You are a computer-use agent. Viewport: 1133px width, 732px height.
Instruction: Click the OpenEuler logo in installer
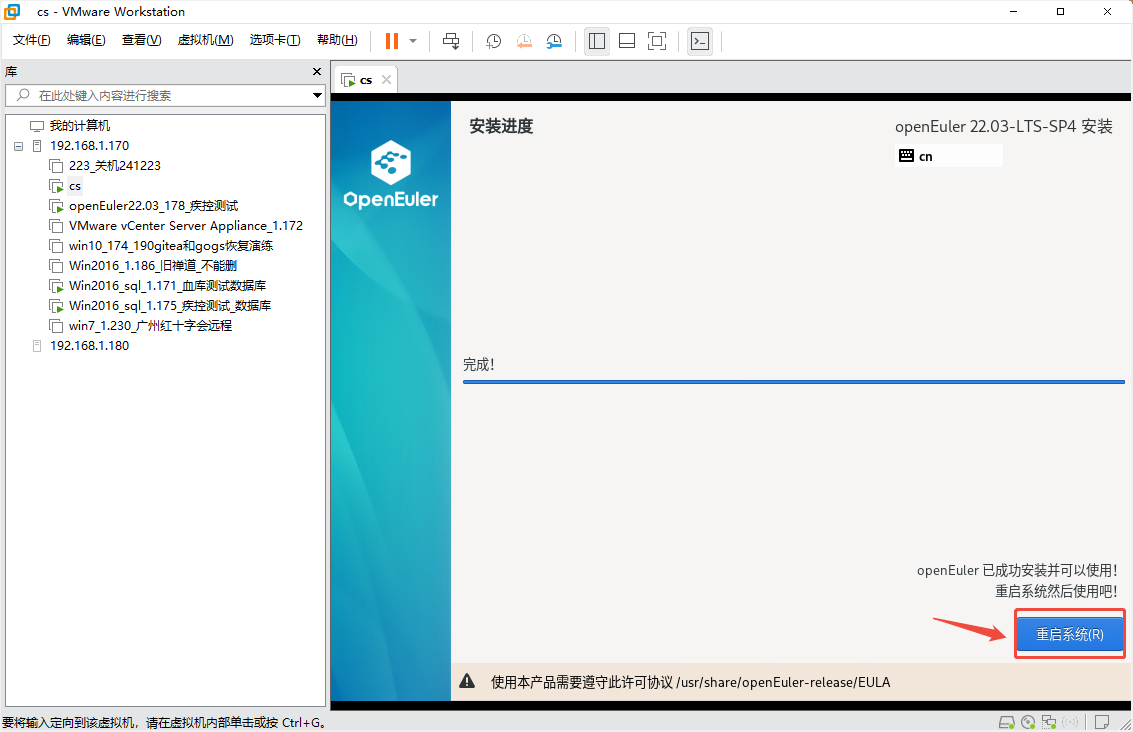coord(390,174)
